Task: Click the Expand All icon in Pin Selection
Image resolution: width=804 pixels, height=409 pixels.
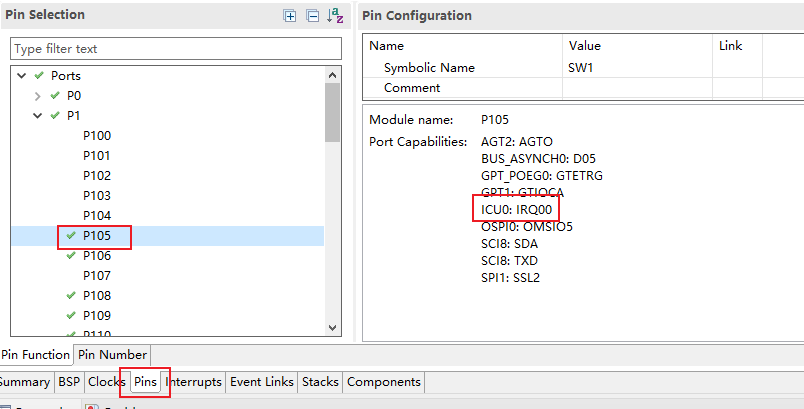Action: click(x=290, y=15)
